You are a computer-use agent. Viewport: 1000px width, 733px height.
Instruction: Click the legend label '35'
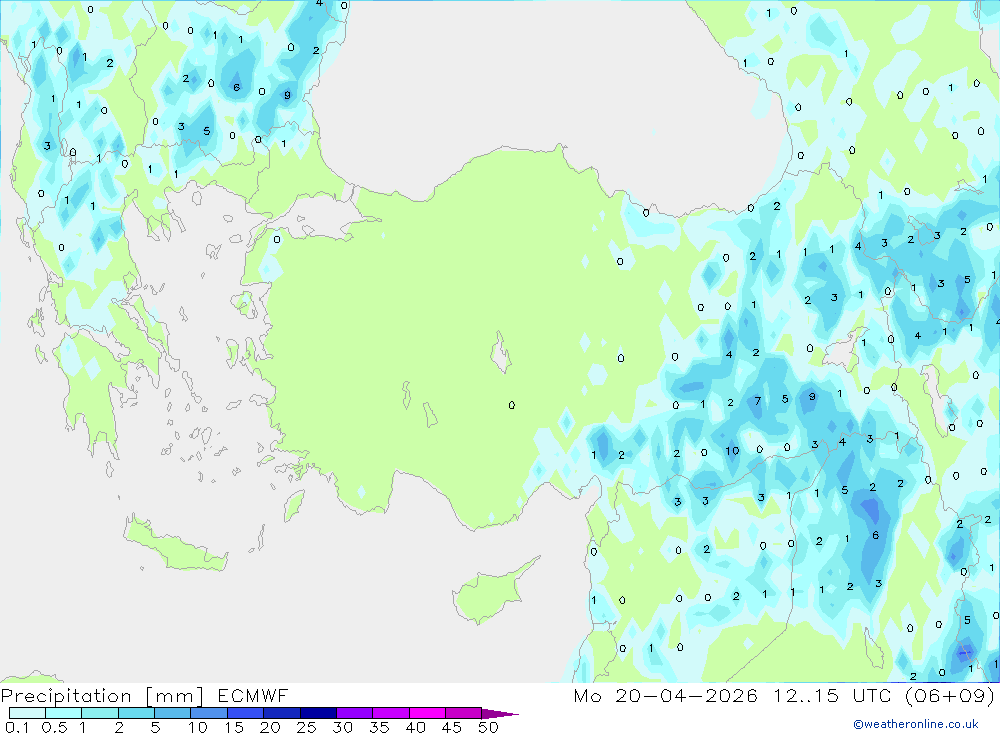tap(379, 727)
